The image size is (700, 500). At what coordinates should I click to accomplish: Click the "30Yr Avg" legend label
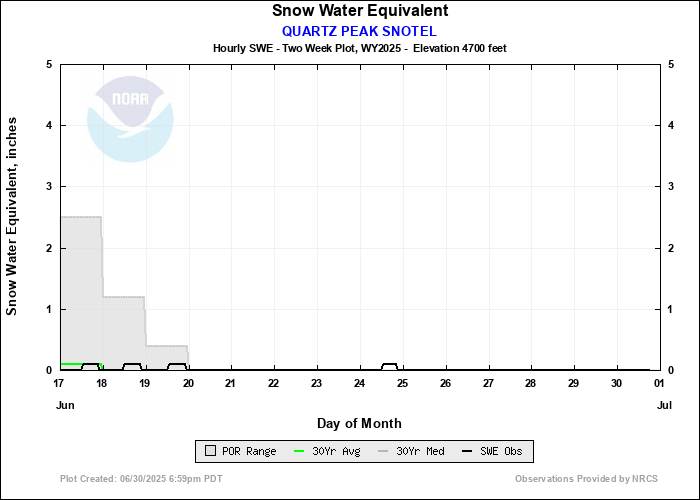(x=336, y=451)
